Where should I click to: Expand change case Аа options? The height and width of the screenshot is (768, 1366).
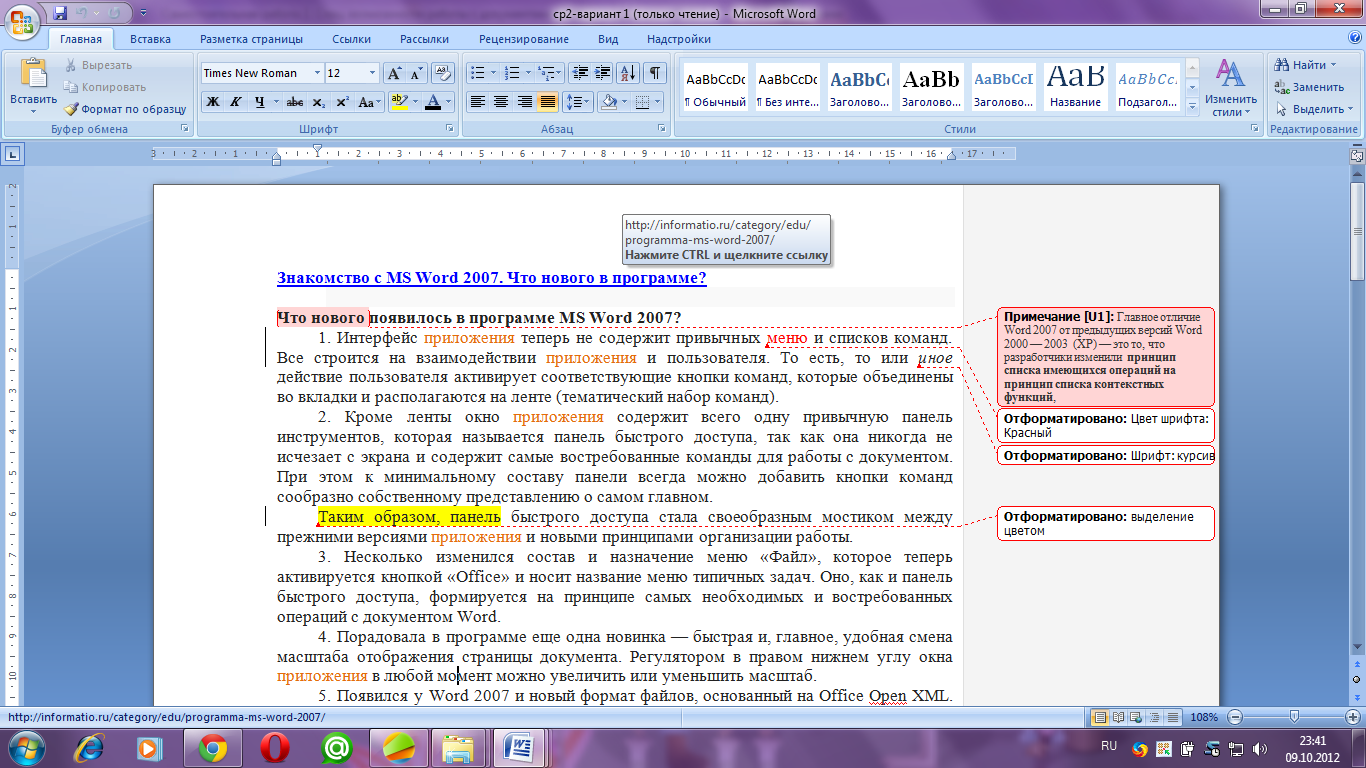tap(369, 102)
